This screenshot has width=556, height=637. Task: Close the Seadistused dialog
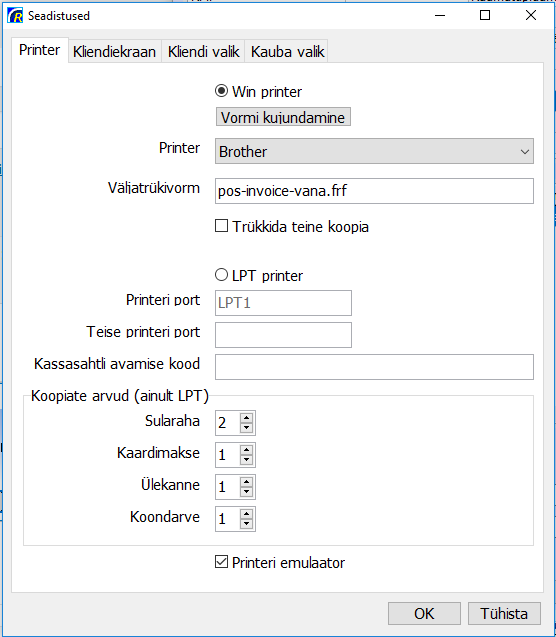(x=530, y=15)
